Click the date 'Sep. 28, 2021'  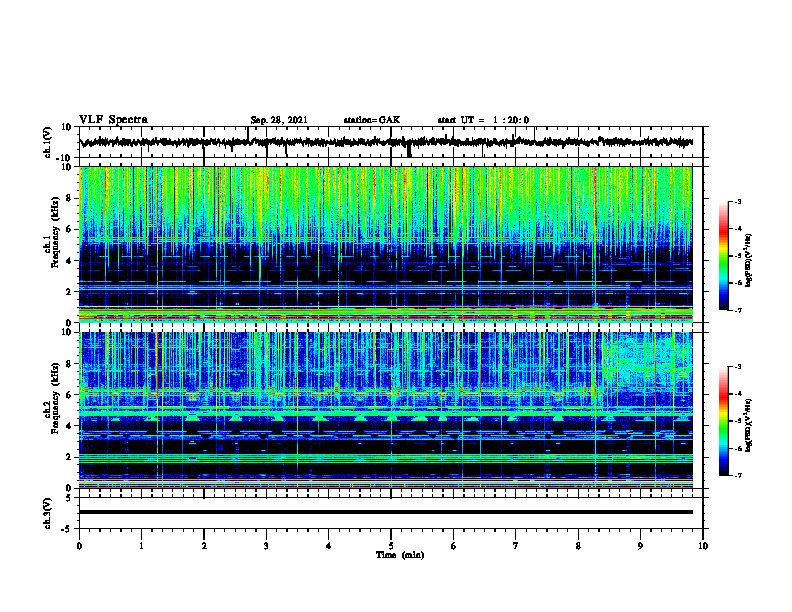click(x=279, y=120)
